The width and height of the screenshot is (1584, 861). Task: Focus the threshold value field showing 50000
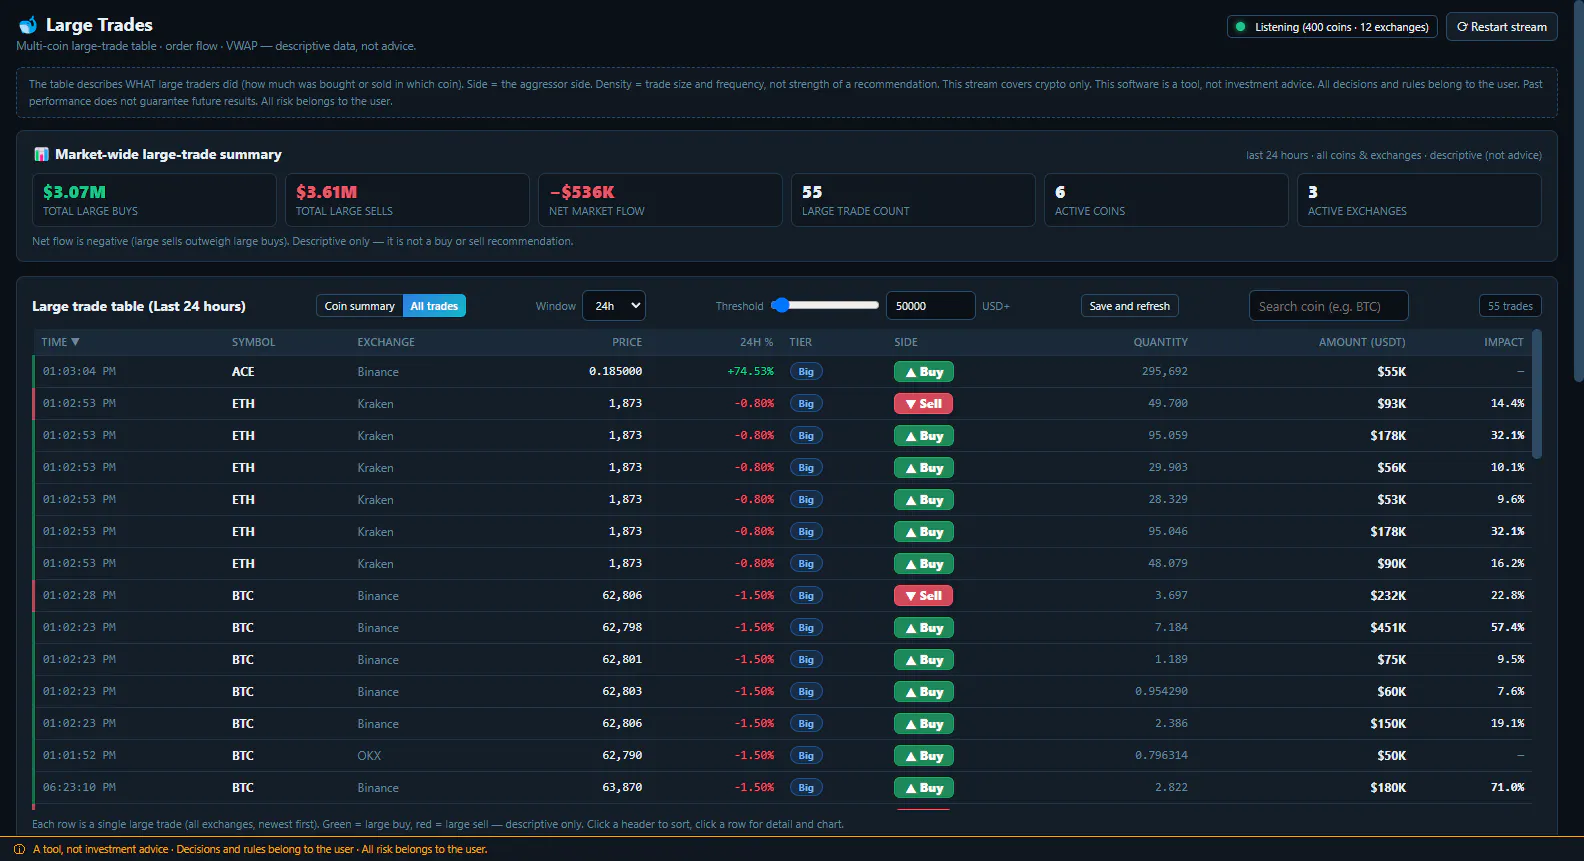[930, 306]
